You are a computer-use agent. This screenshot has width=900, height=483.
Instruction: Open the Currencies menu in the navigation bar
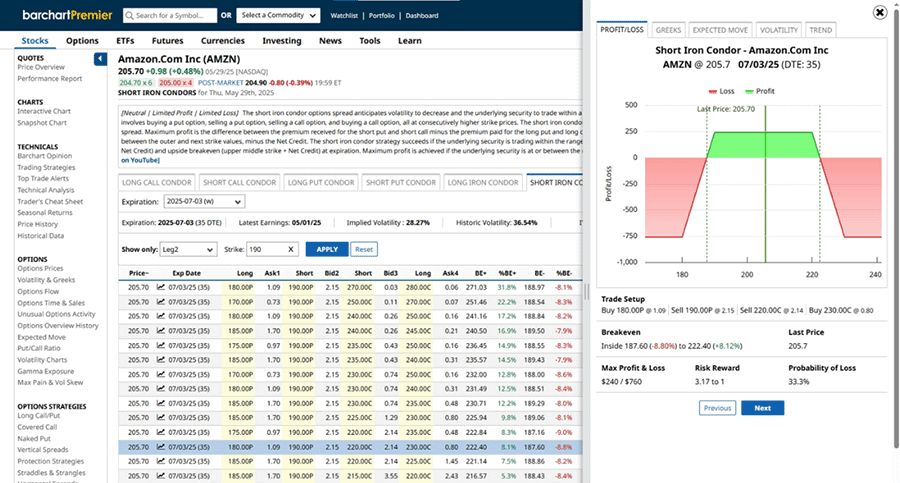[x=223, y=41]
